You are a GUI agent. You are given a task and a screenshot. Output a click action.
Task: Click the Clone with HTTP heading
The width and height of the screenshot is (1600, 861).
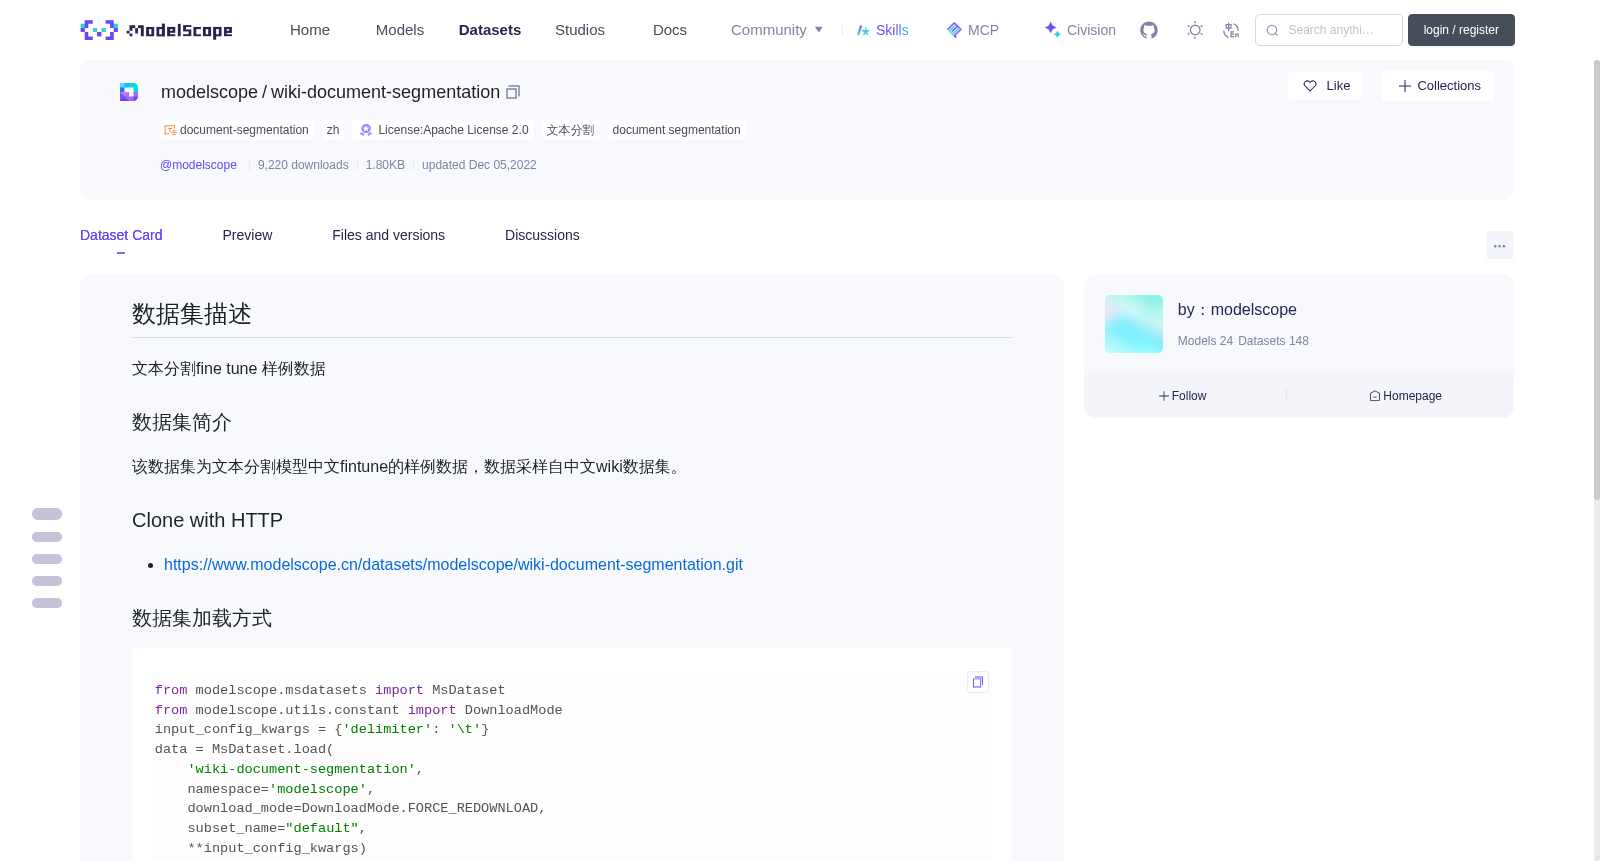(207, 520)
